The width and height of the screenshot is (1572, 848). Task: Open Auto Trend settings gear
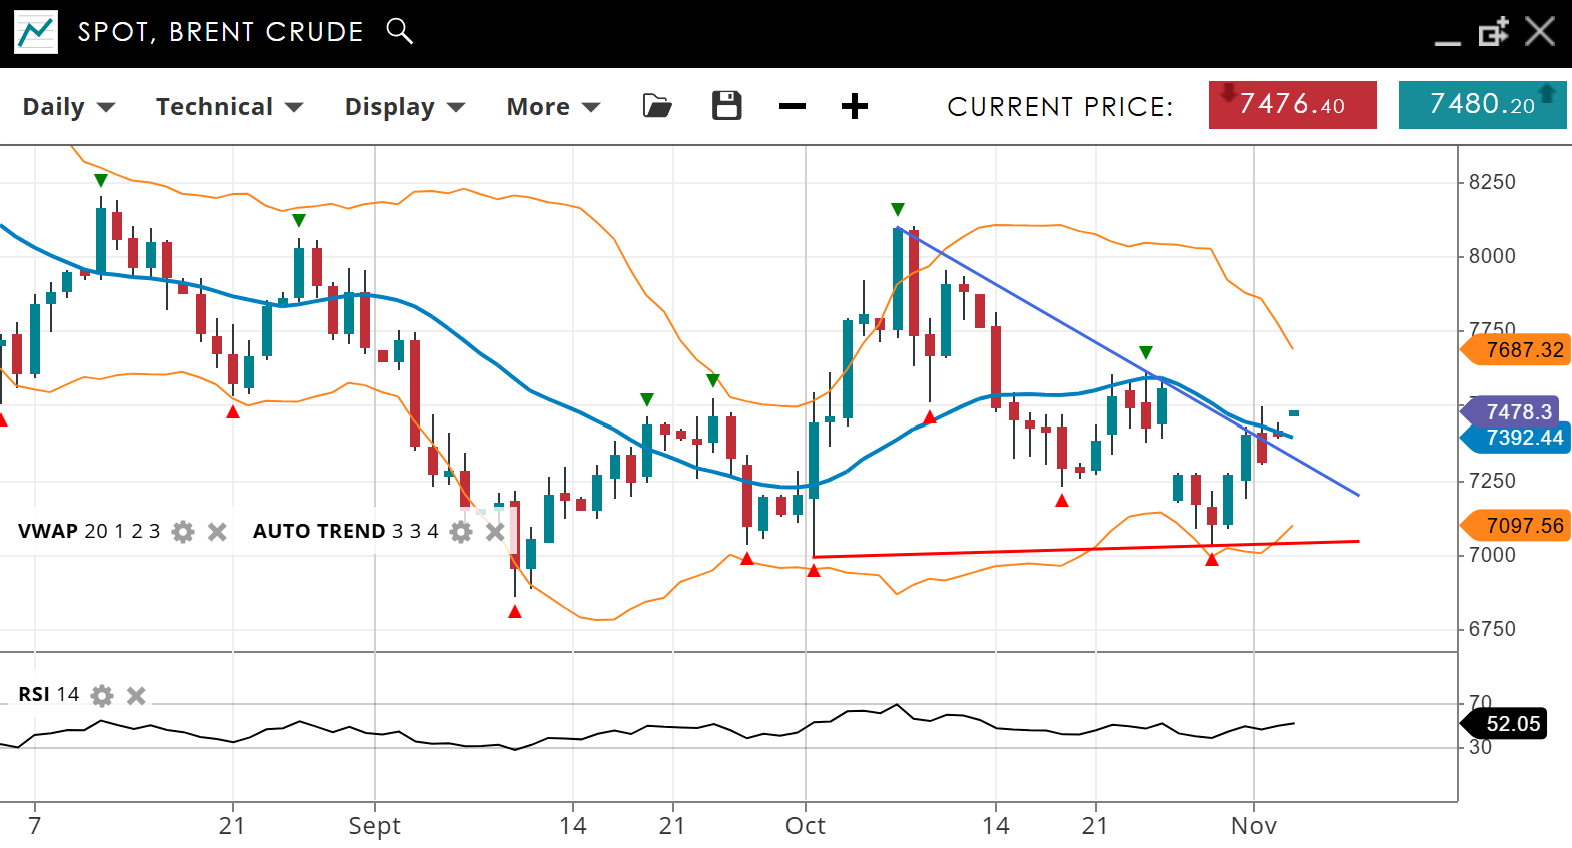(x=461, y=532)
